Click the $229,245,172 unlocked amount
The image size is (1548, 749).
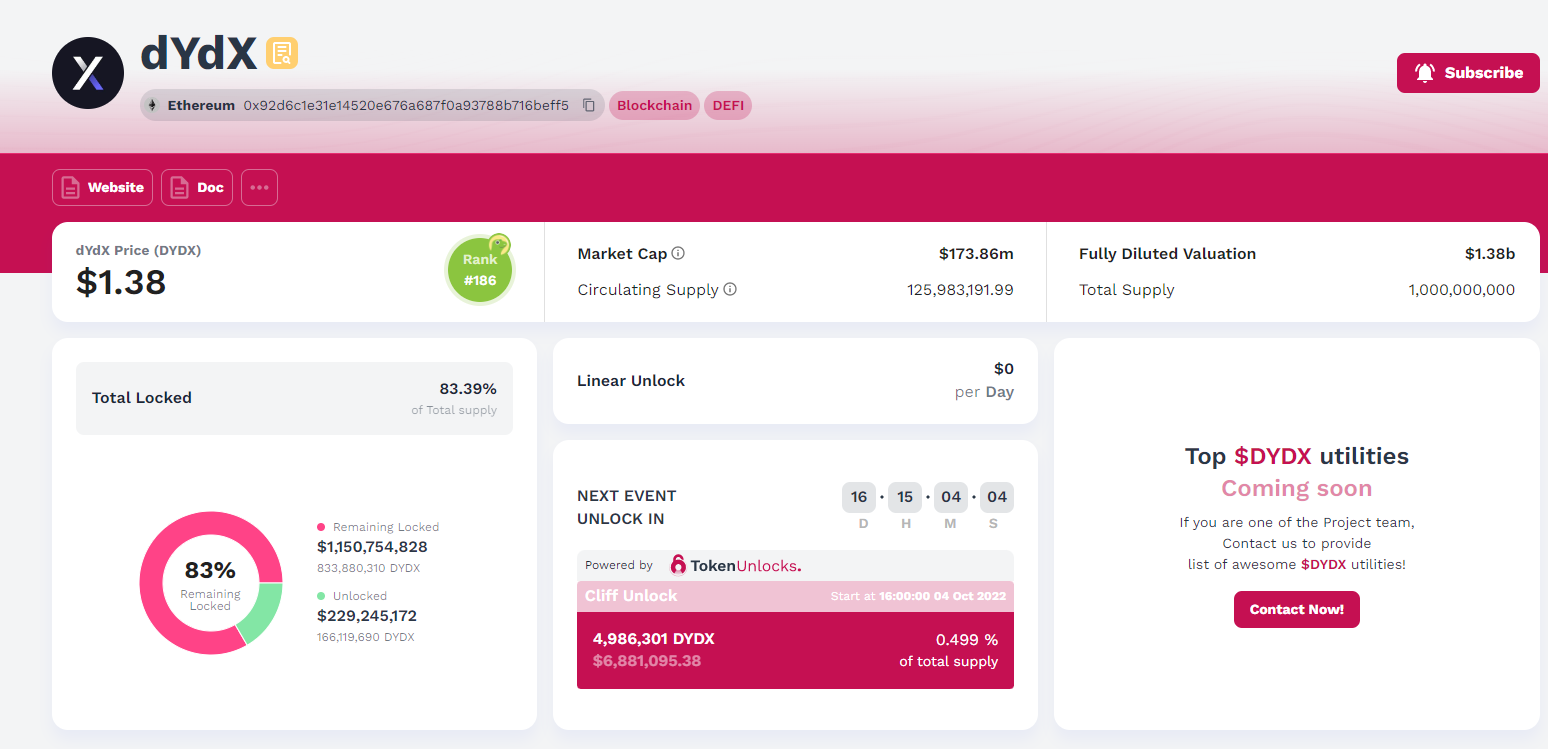click(x=367, y=616)
